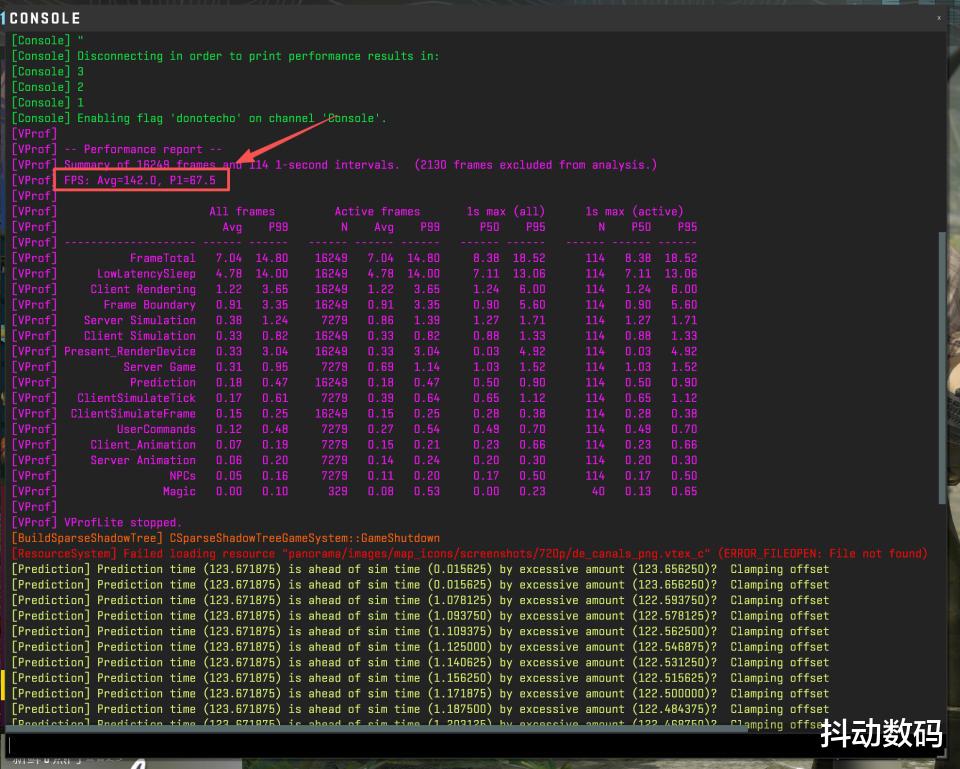Click the "1s max (active)" column header
960x769 pixels.
click(634, 211)
